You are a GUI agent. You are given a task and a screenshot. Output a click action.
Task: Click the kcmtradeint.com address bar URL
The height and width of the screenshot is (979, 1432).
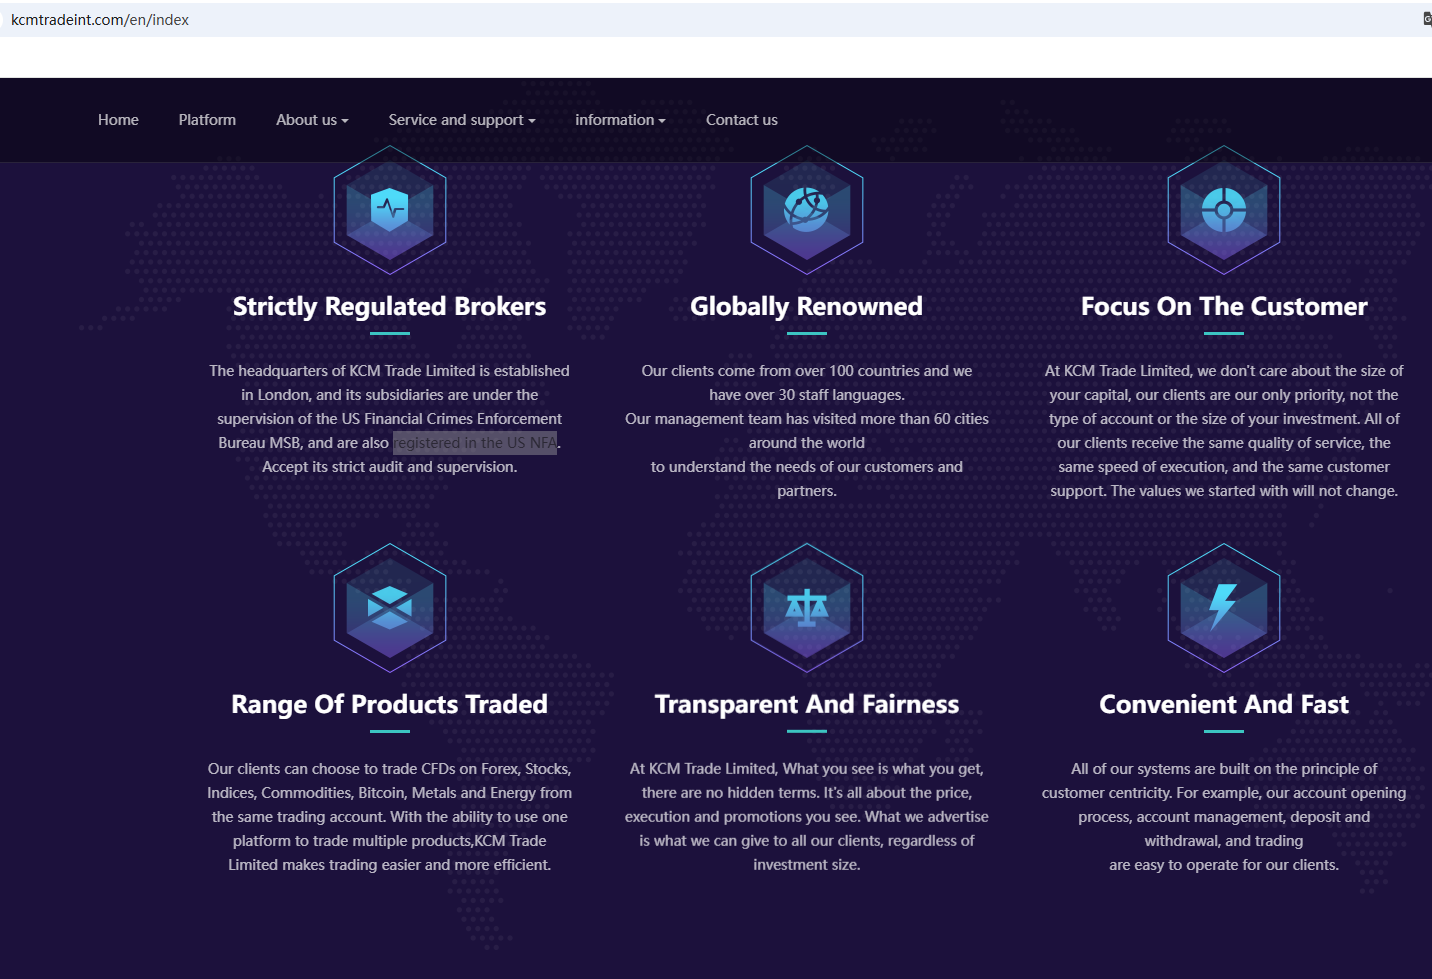100,20
